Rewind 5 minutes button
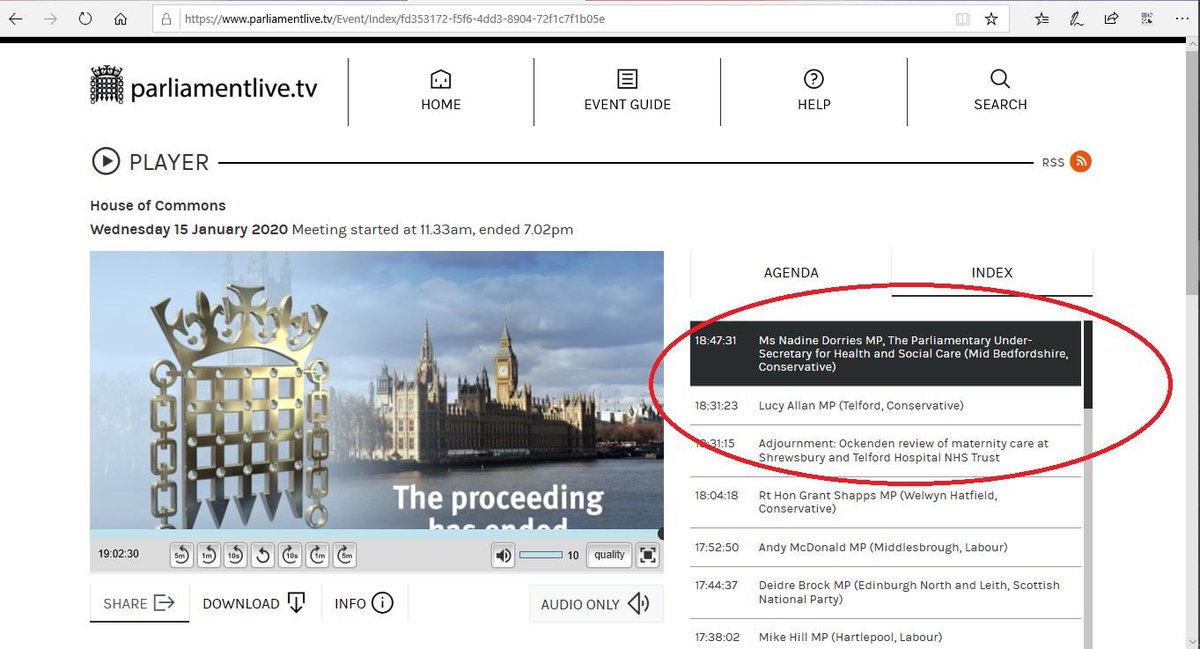Viewport: 1200px width, 649px height. point(181,555)
